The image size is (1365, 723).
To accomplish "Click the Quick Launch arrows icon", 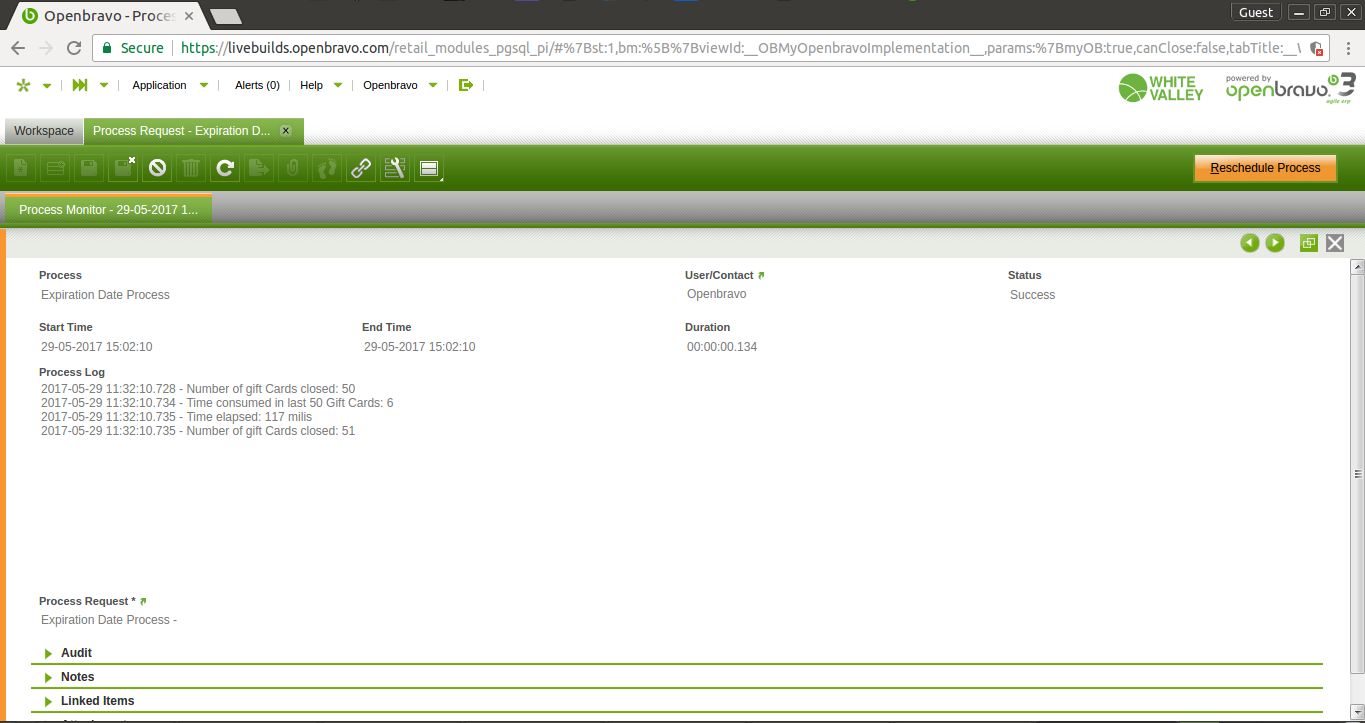I will pyautogui.click(x=80, y=85).
